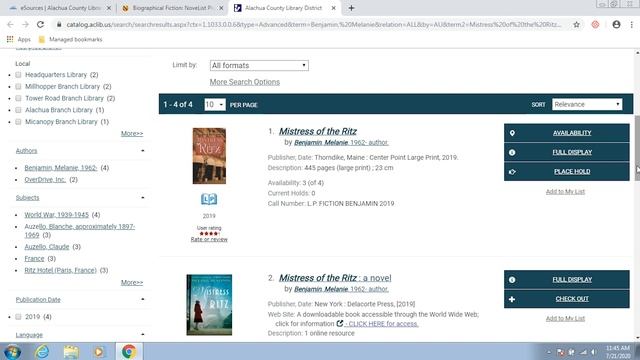Click the external link icon beside CLICK HERE

point(340,324)
